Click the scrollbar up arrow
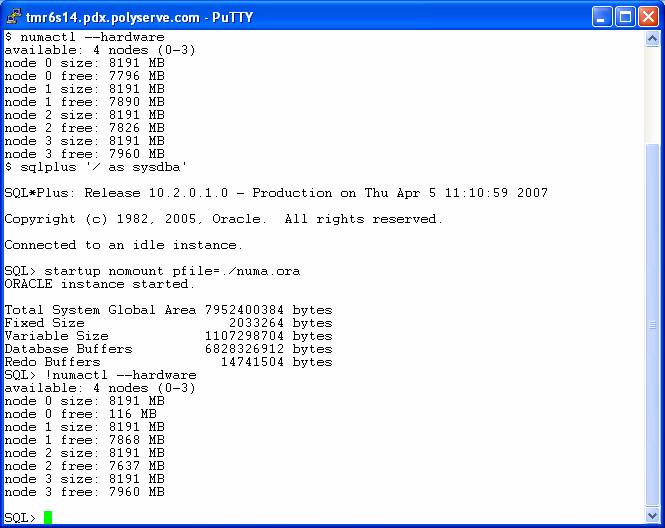665x528 pixels. click(x=653, y=38)
